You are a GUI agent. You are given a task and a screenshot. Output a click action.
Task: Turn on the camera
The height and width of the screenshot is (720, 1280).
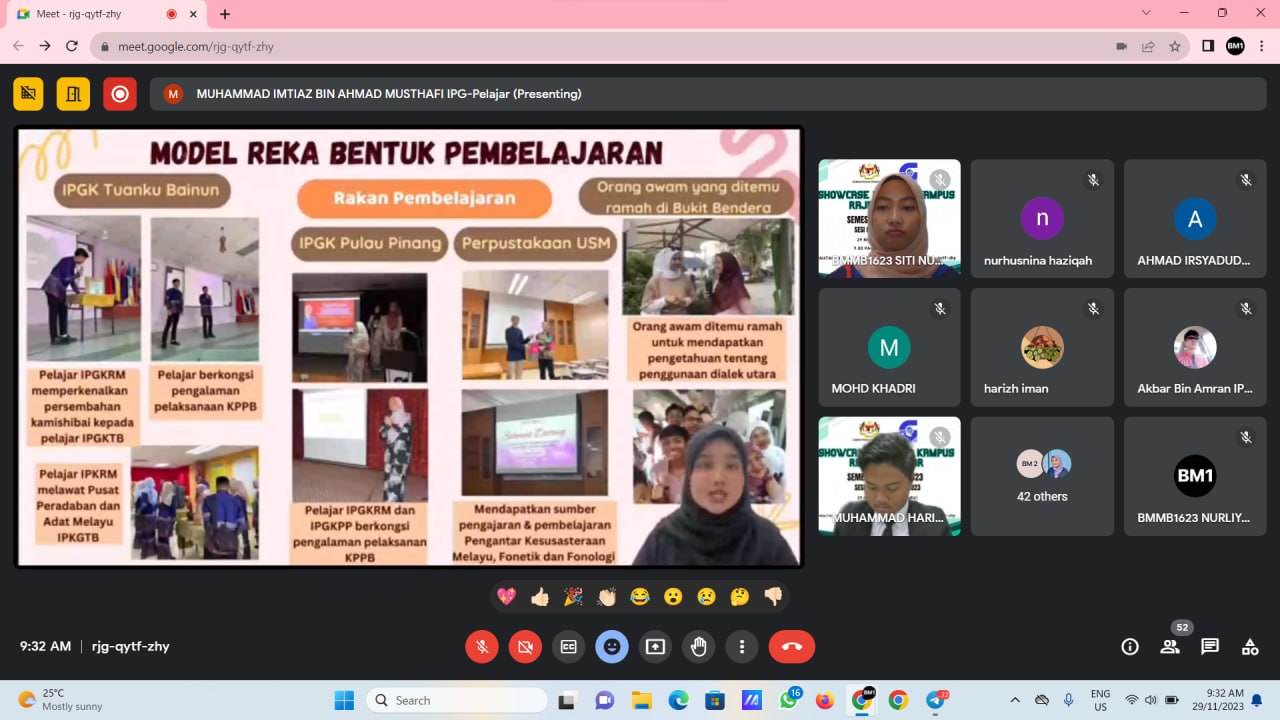[x=525, y=647]
